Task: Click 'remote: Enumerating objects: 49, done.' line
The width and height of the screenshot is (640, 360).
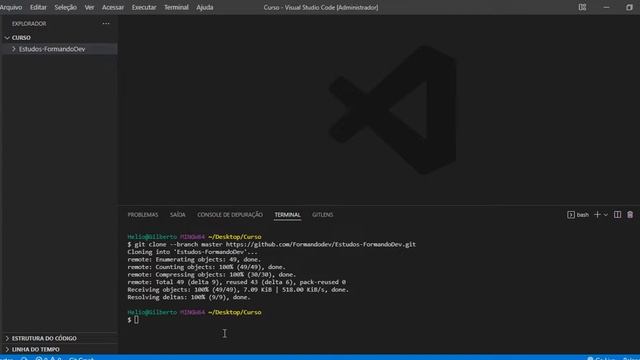Action: 194,259
